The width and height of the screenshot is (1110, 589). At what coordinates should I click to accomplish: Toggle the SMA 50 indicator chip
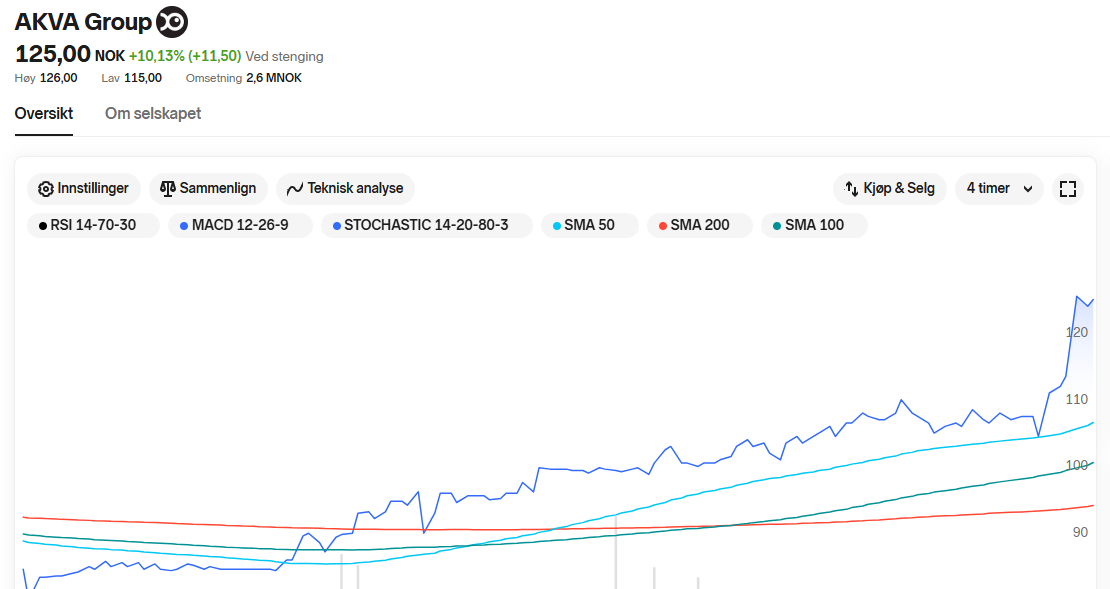tap(589, 225)
